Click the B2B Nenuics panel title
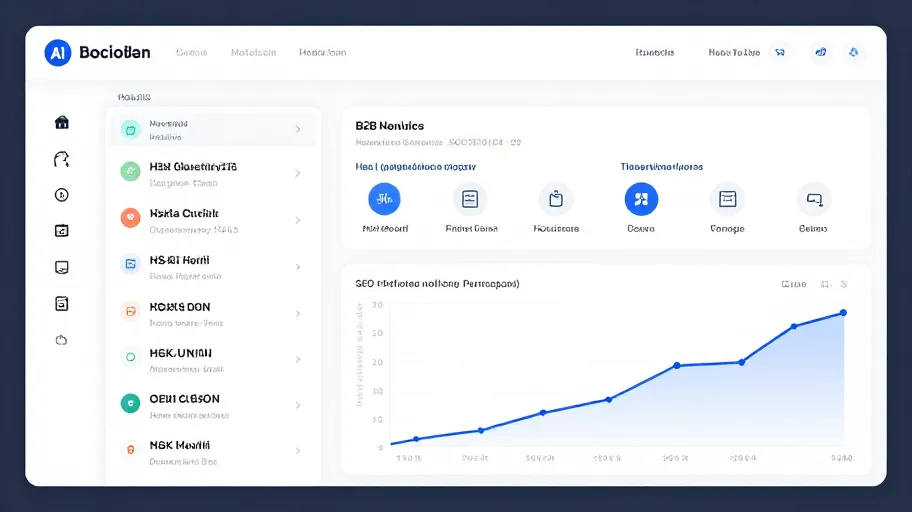This screenshot has height=512, width=912. point(390,126)
